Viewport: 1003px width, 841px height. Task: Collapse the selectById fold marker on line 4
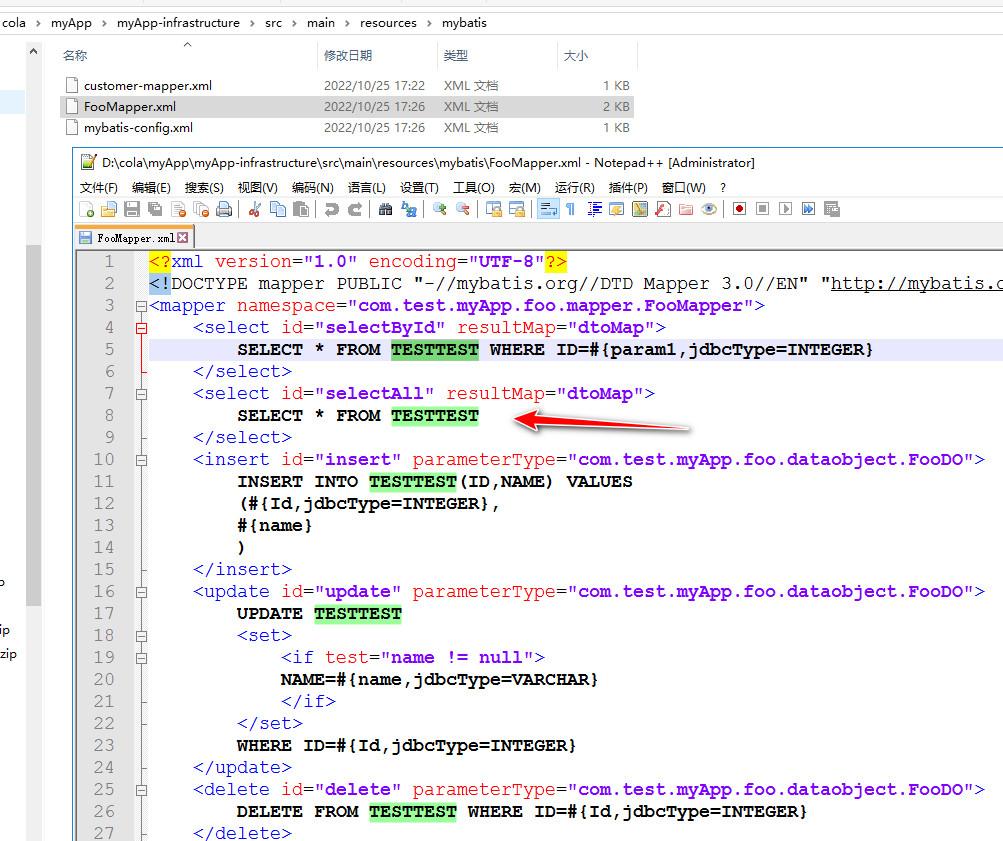point(141,328)
